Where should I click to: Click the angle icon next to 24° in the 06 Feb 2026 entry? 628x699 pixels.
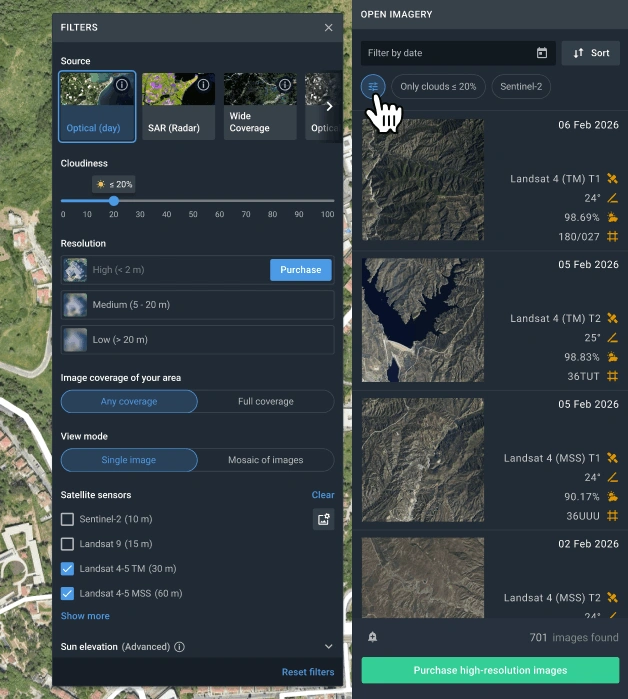pos(612,198)
